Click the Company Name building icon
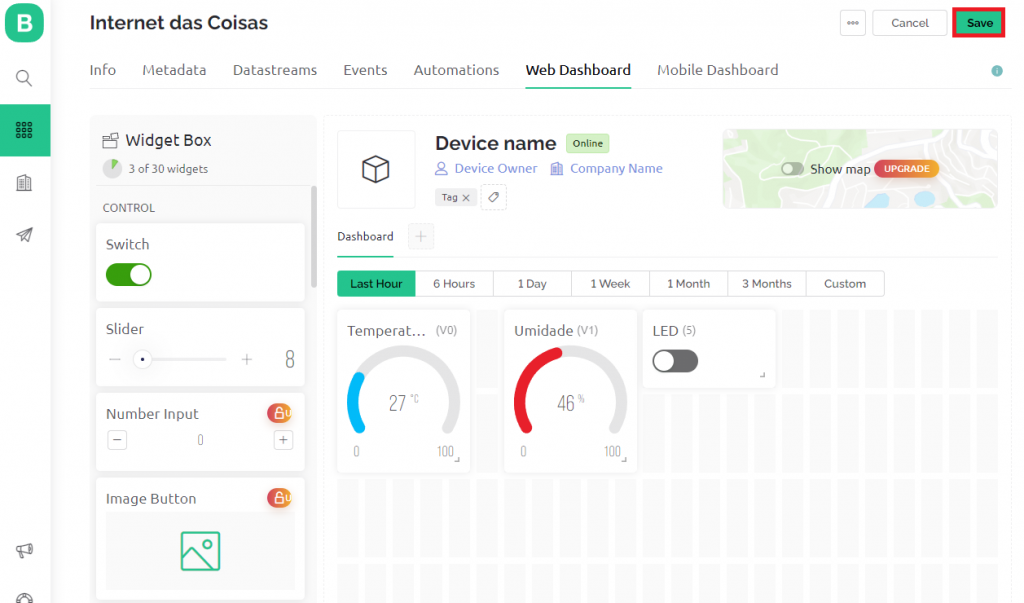Image resolution: width=1024 pixels, height=603 pixels. pyautogui.click(x=556, y=169)
